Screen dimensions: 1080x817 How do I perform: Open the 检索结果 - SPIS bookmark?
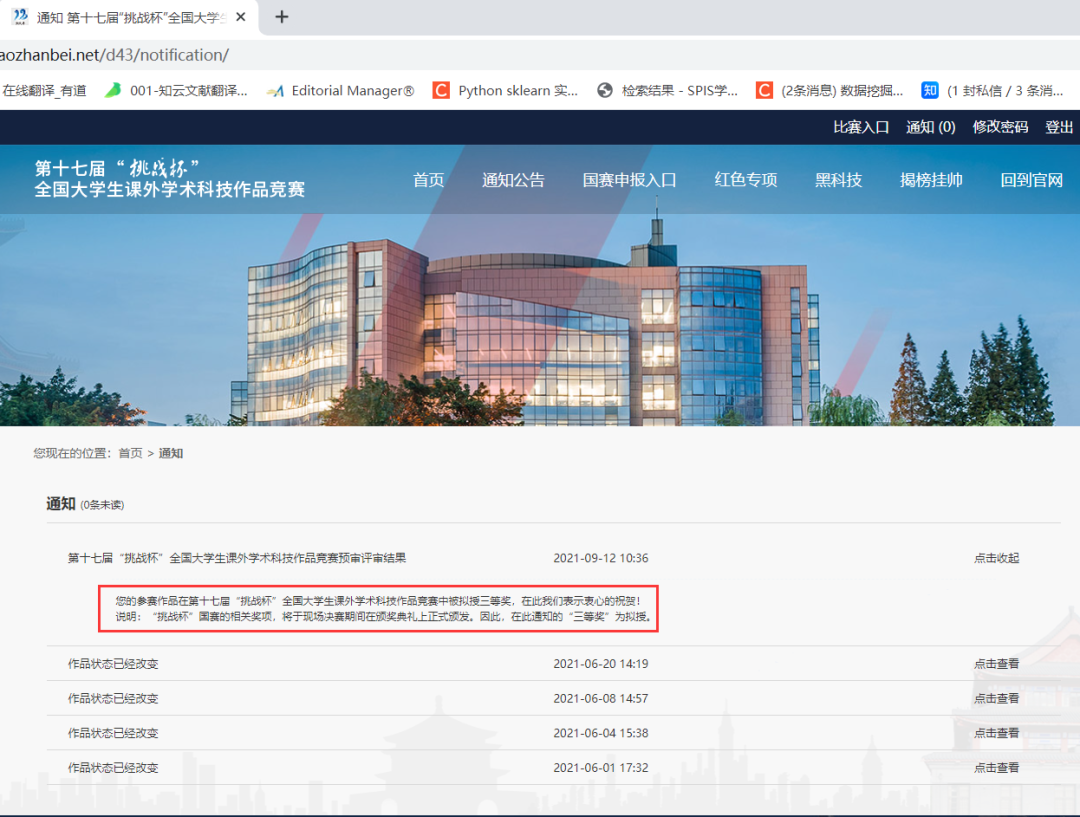point(667,90)
